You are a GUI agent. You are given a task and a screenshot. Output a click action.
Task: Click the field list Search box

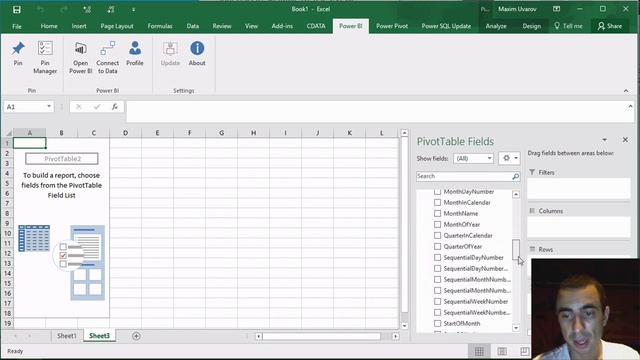coord(463,176)
